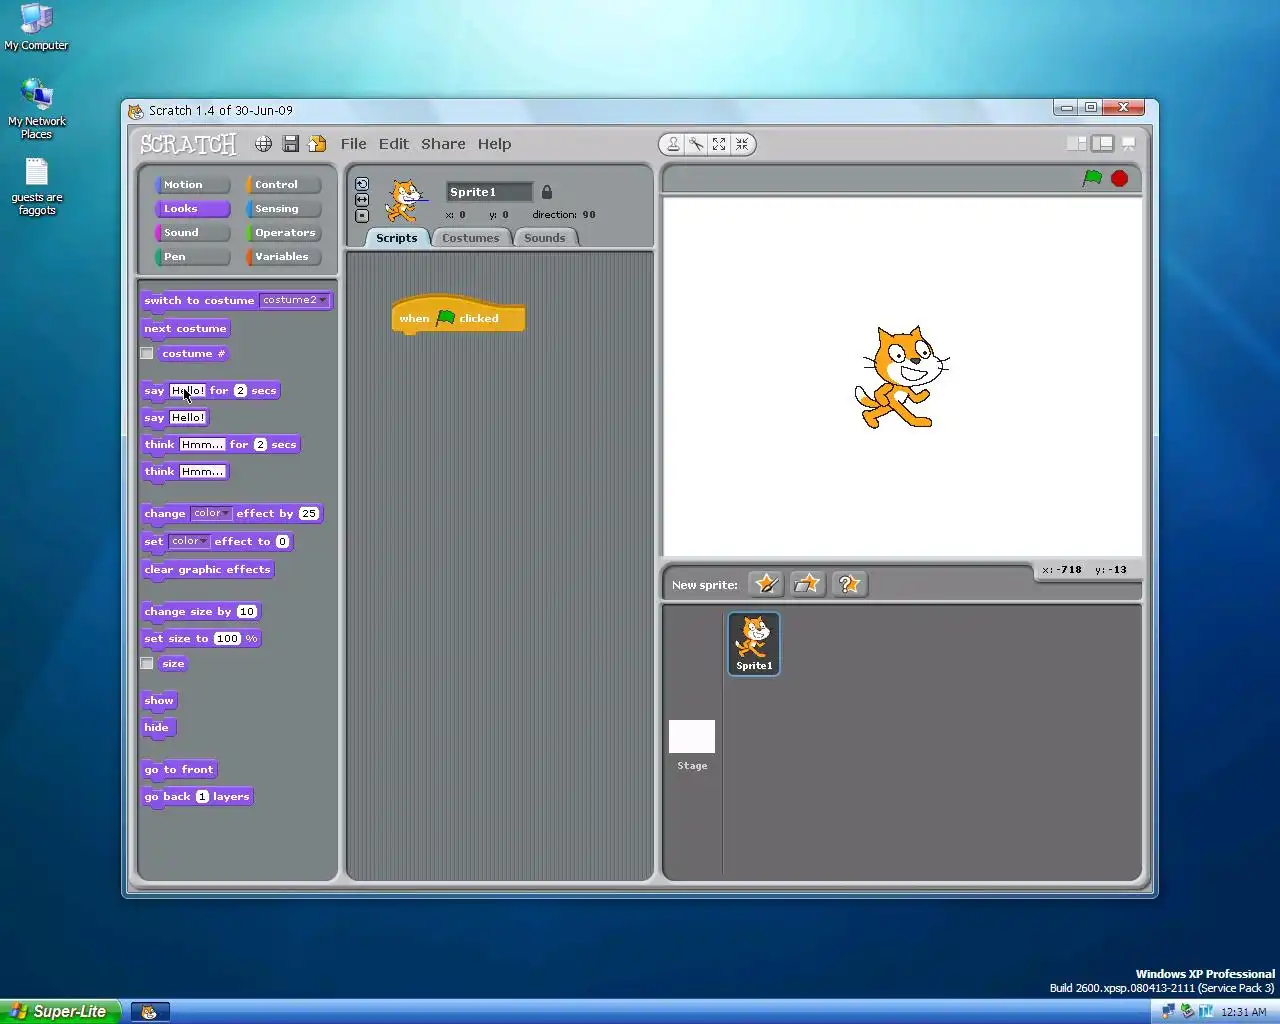
Task: Select the Grow sprite tool
Action: pyautogui.click(x=719, y=144)
